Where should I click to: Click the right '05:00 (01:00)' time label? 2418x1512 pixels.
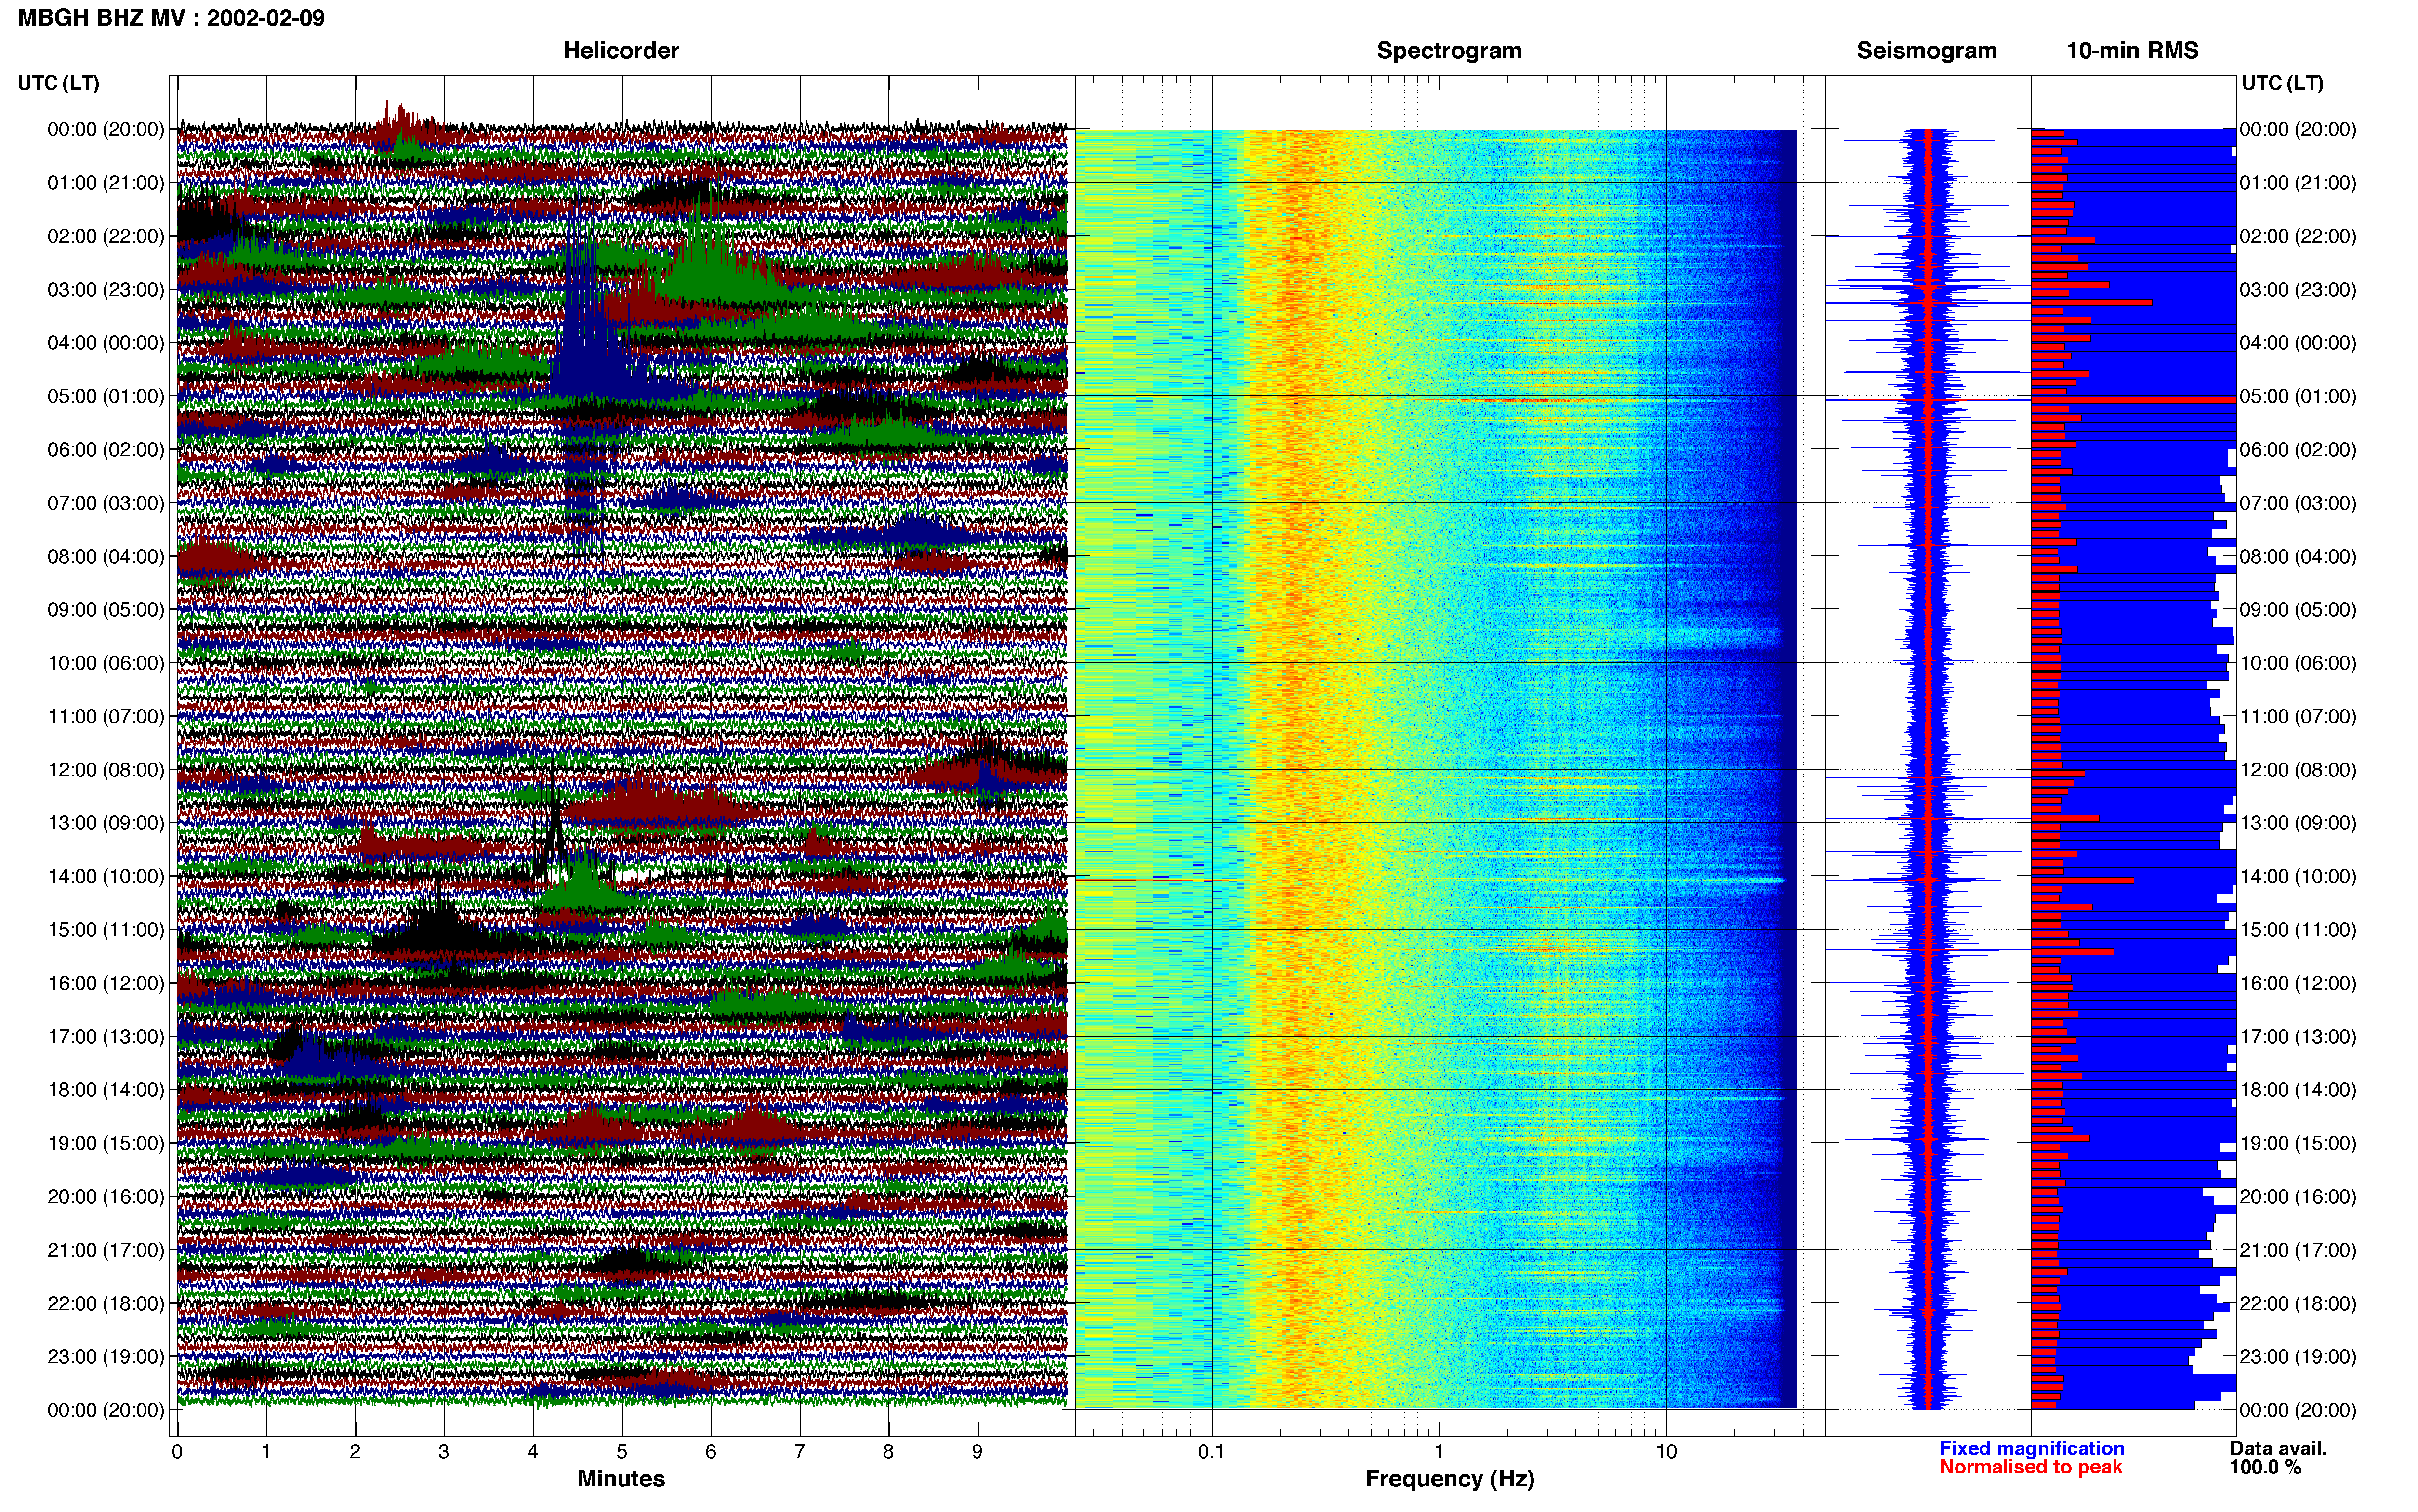click(x=2298, y=396)
